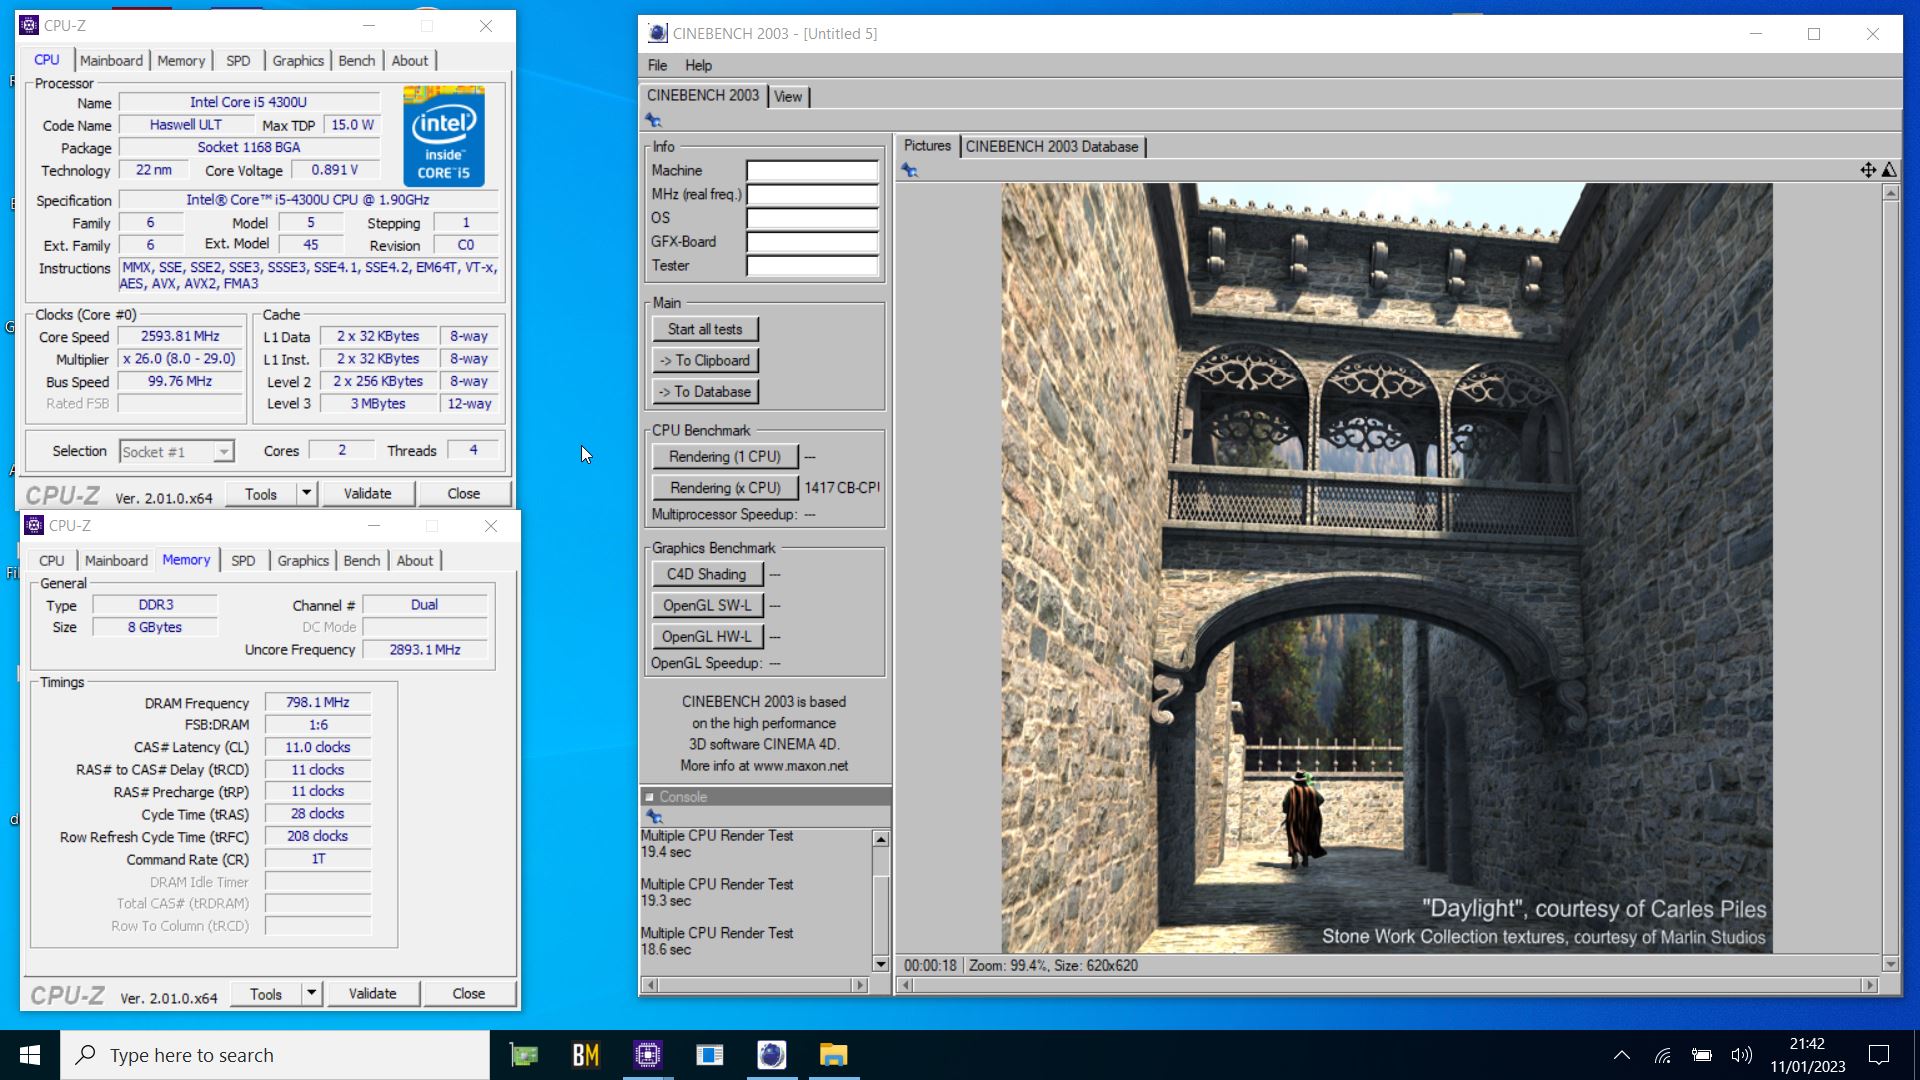The image size is (1920, 1080).
Task: Open the BM app in taskbar
Action: (586, 1055)
